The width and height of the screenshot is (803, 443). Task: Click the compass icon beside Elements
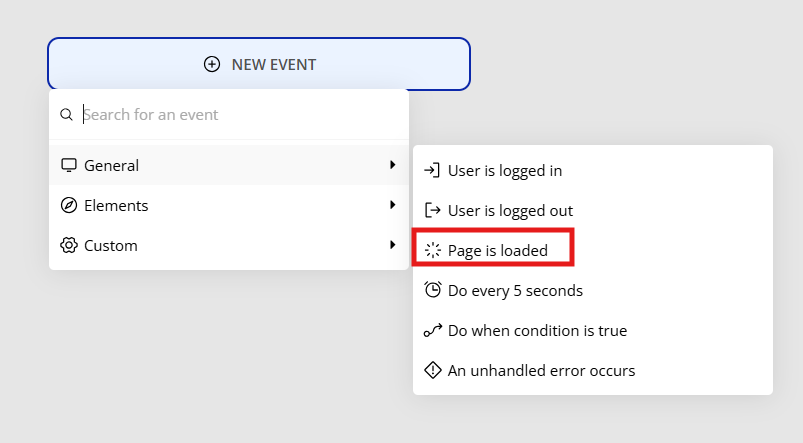coord(69,205)
